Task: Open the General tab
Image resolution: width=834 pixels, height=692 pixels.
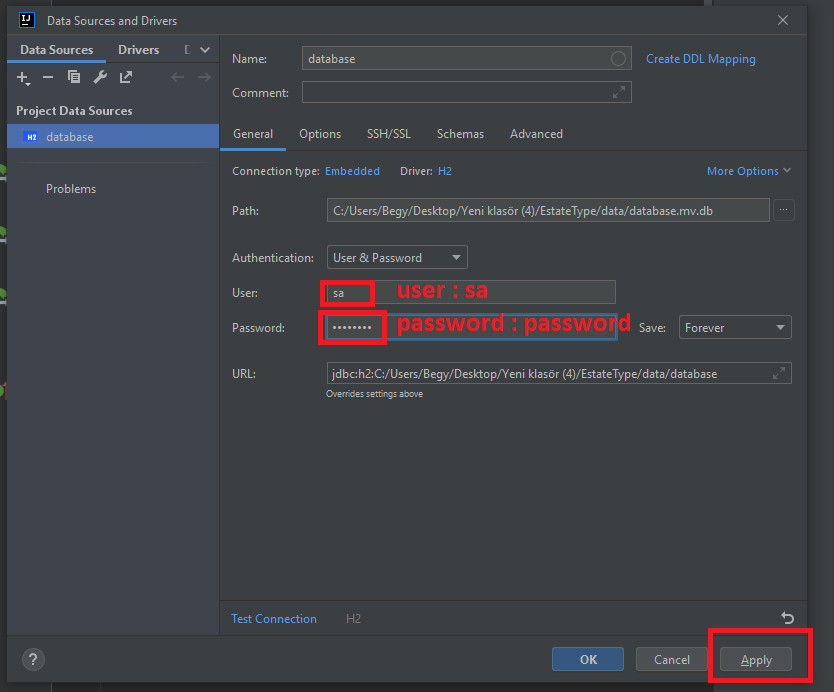Action: 253,134
